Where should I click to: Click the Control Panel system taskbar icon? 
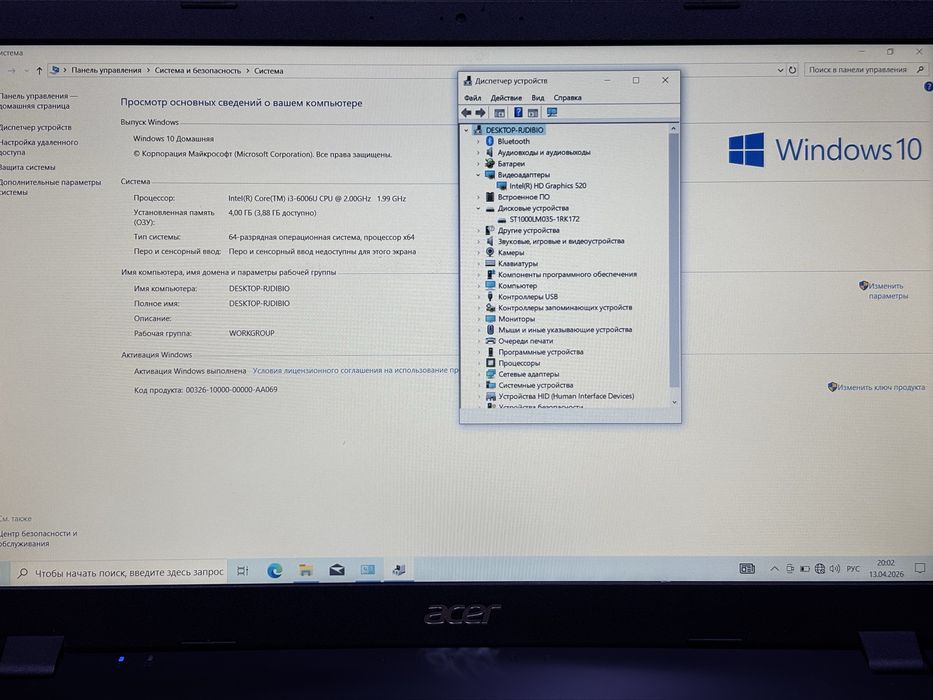tap(368, 570)
